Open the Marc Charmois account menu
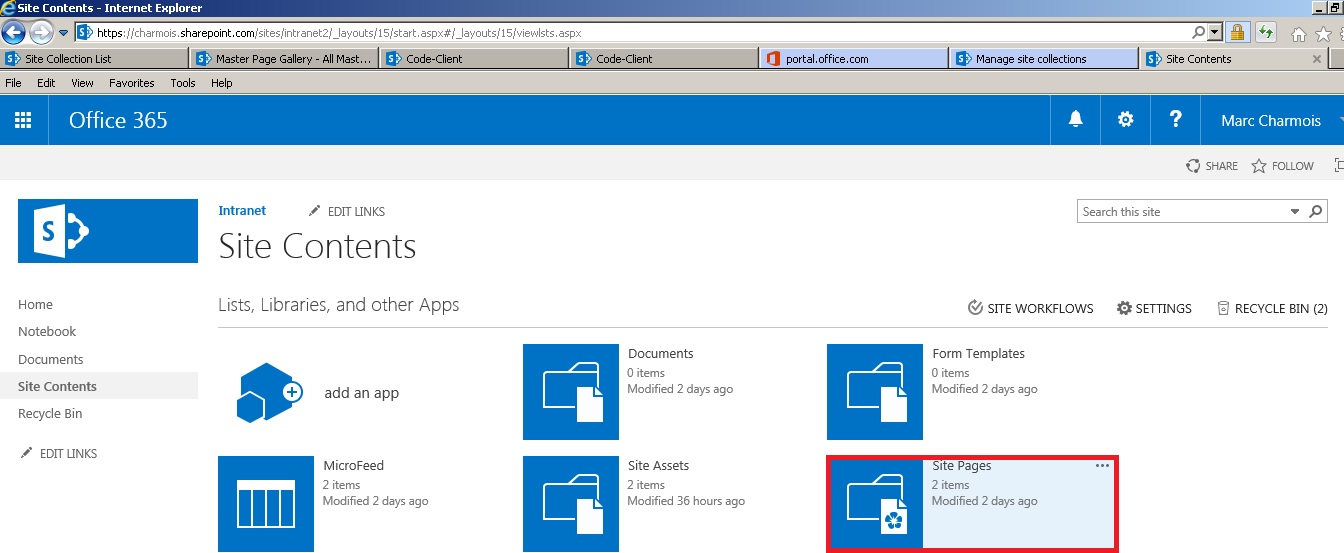This screenshot has height=553, width=1344. tap(1270, 120)
